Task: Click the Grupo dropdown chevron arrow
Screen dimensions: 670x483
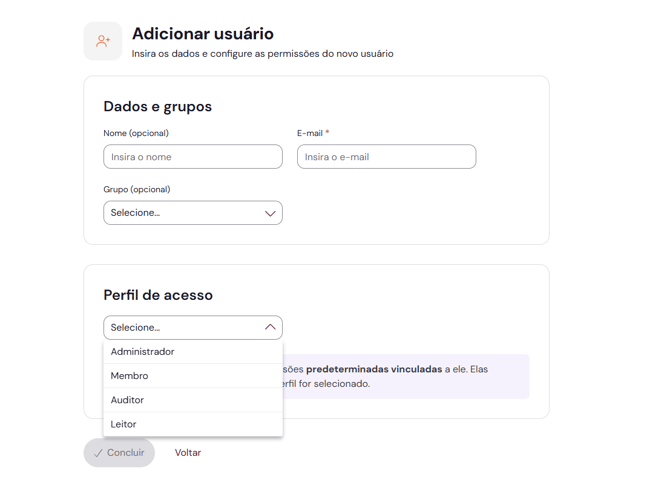Action: (270, 213)
